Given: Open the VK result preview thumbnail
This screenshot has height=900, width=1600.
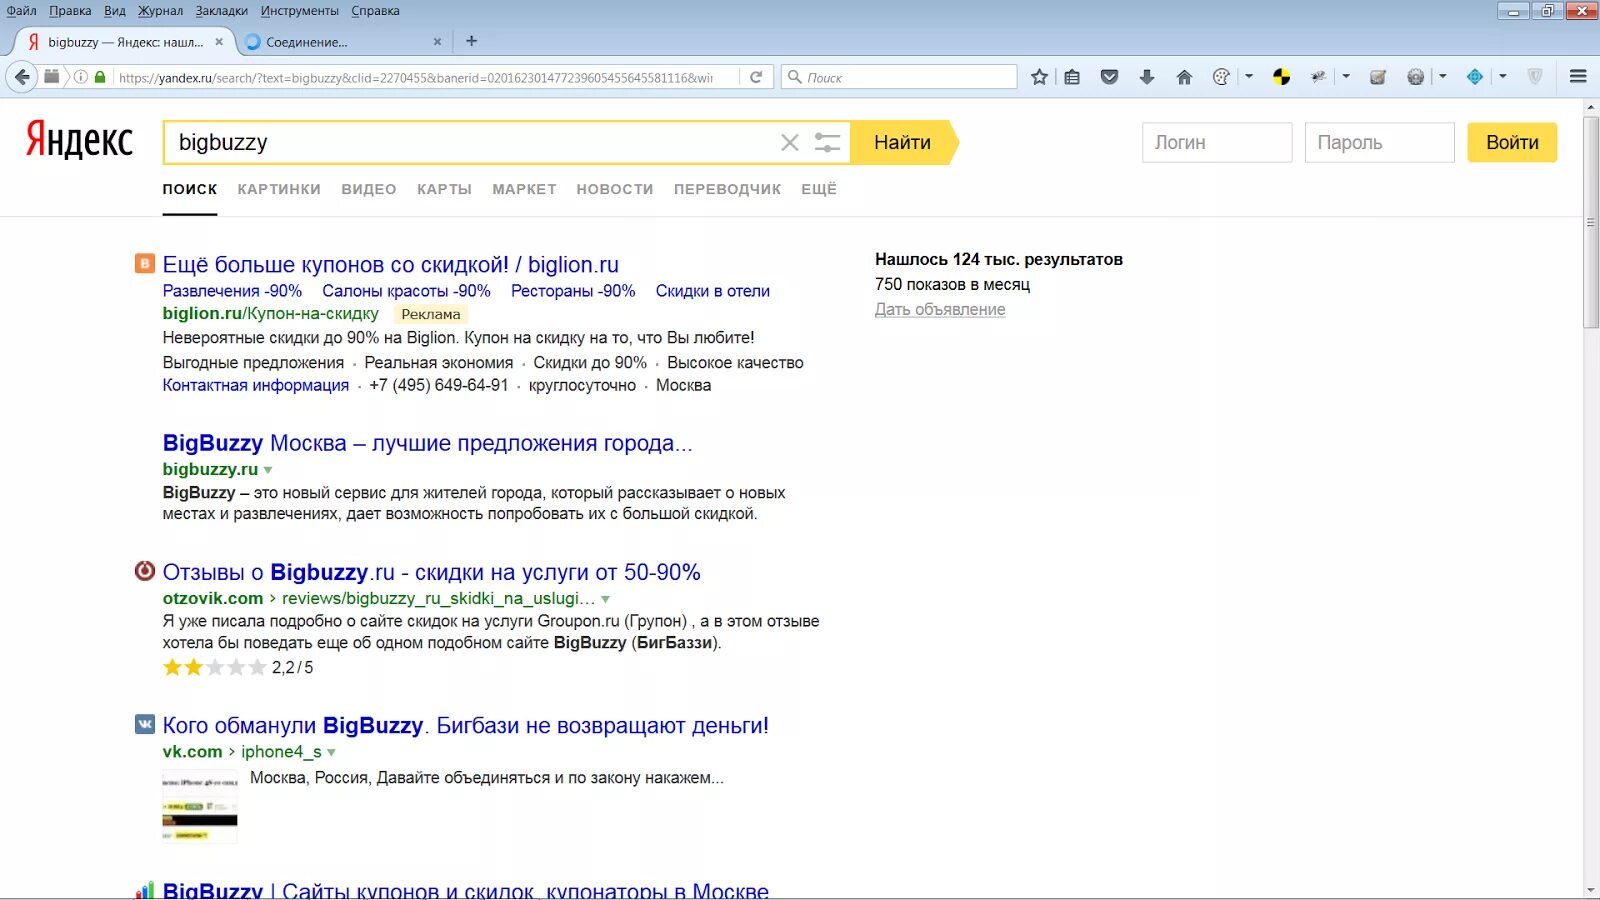Looking at the screenshot, I should coord(200,806).
